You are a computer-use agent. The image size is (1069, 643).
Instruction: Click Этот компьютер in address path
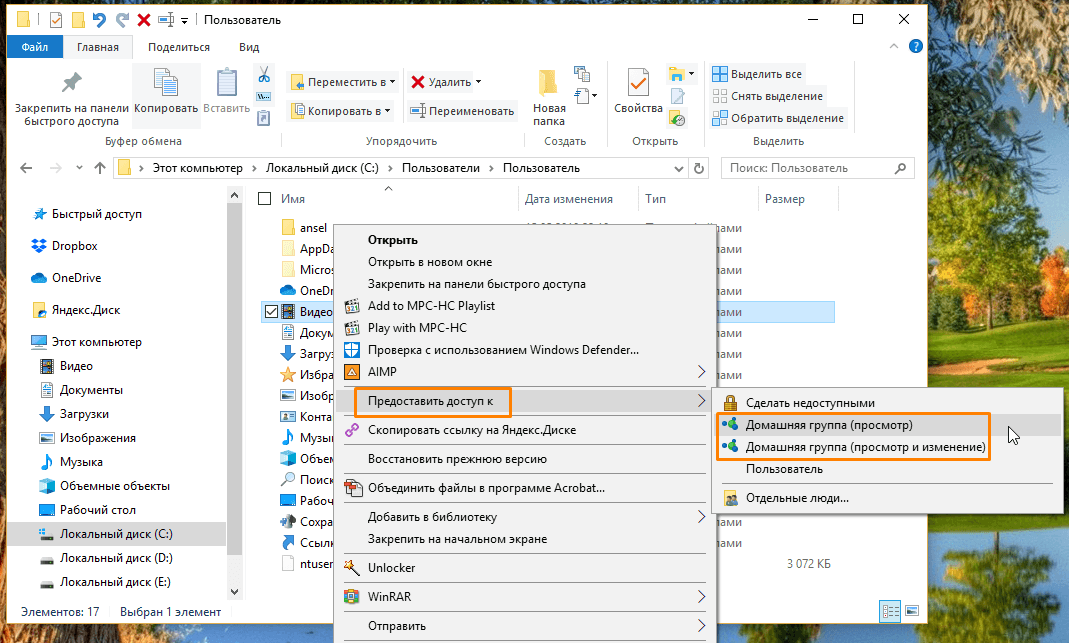(x=198, y=168)
